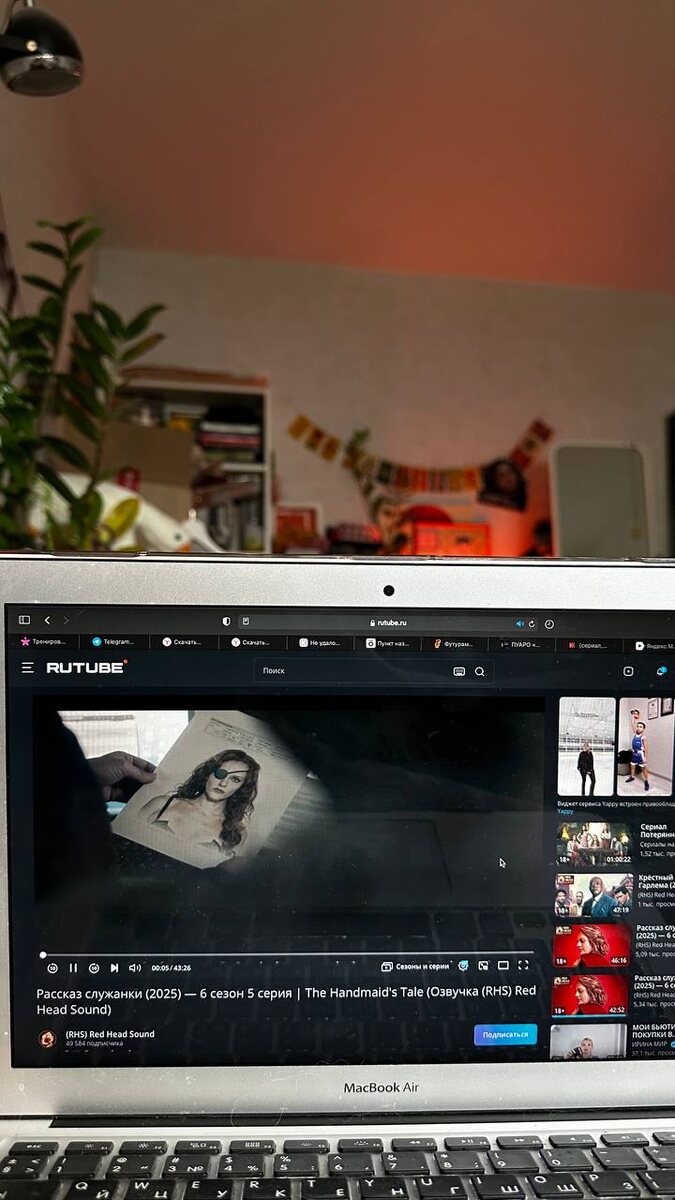Enable picture-in-picture mode
Screen dimensions: 675x1200
(483, 966)
